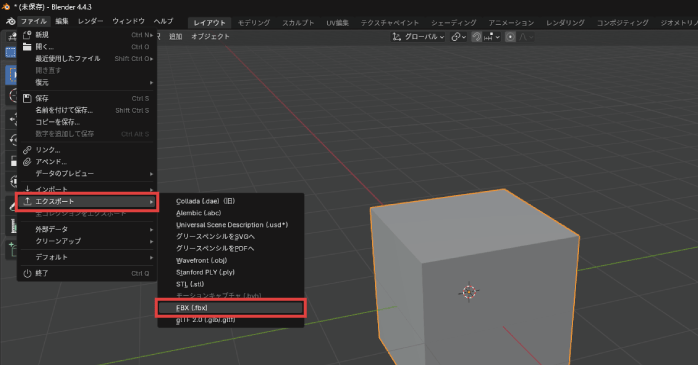Switch to the レイアウト workspace tab
Screen dimensions: 698x365
[210, 23]
